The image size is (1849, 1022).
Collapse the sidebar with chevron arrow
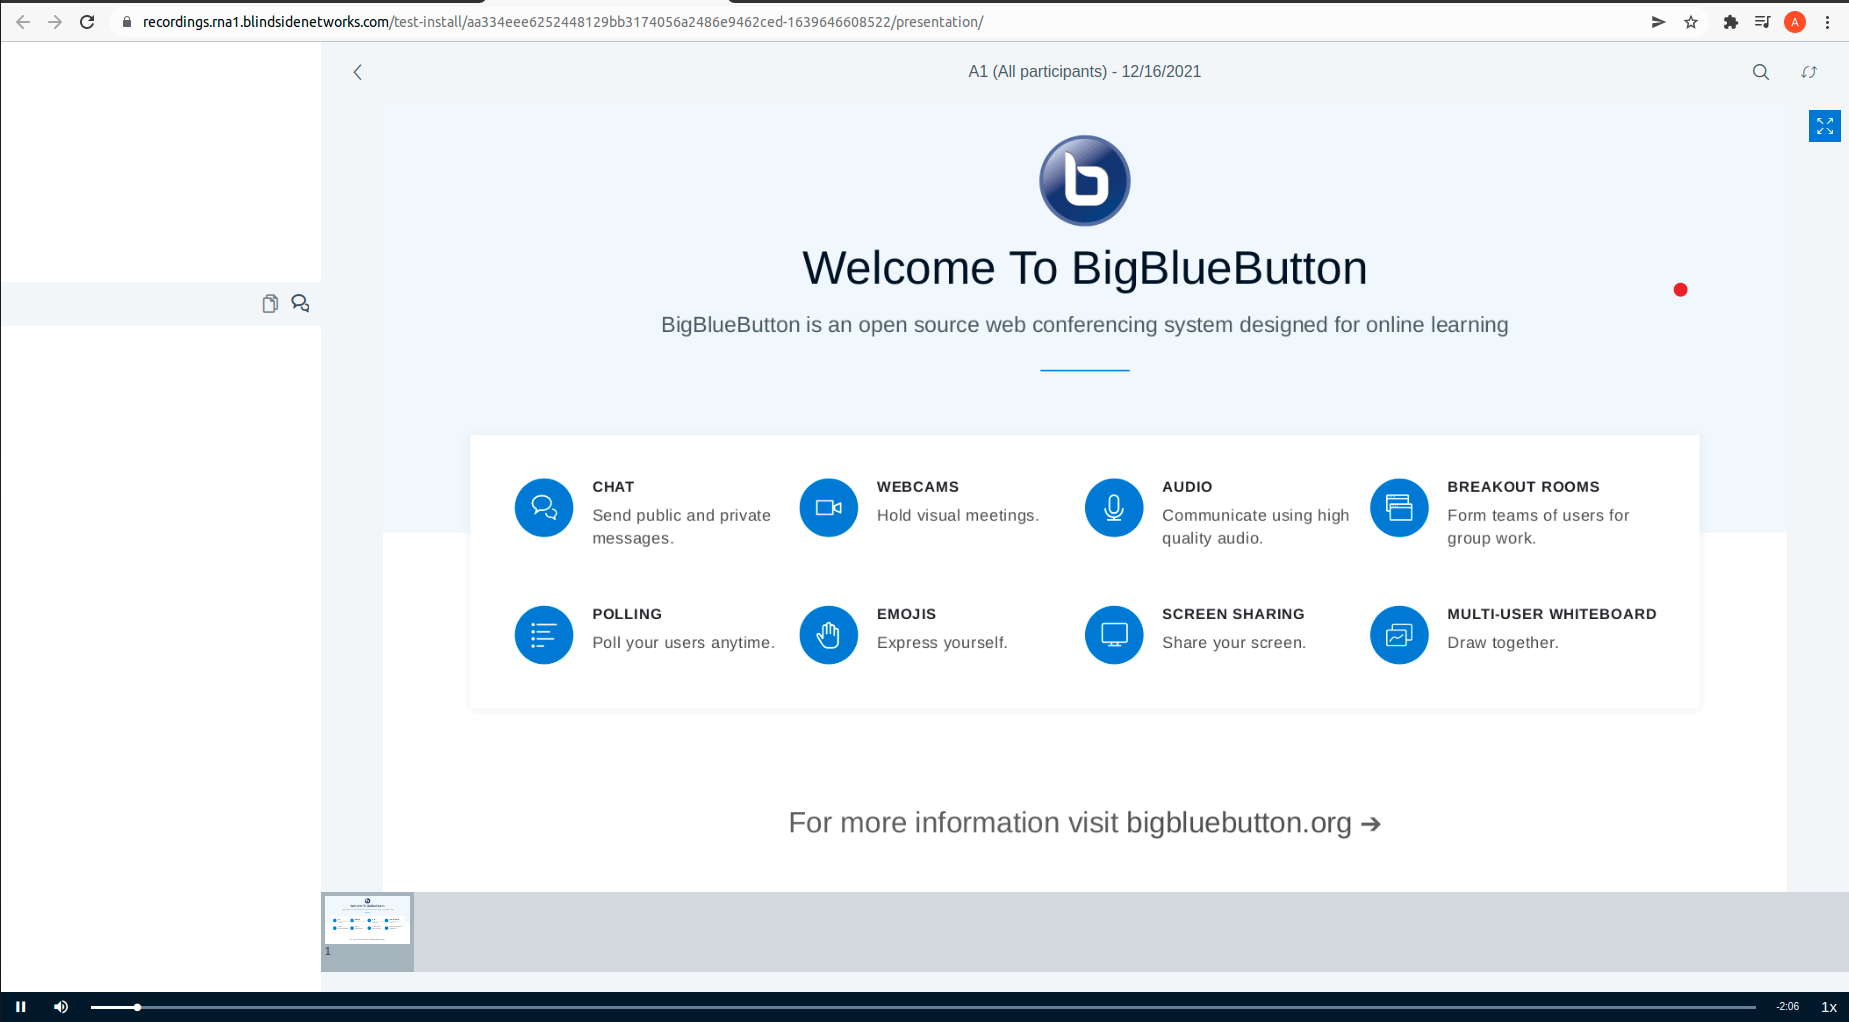[x=358, y=72]
